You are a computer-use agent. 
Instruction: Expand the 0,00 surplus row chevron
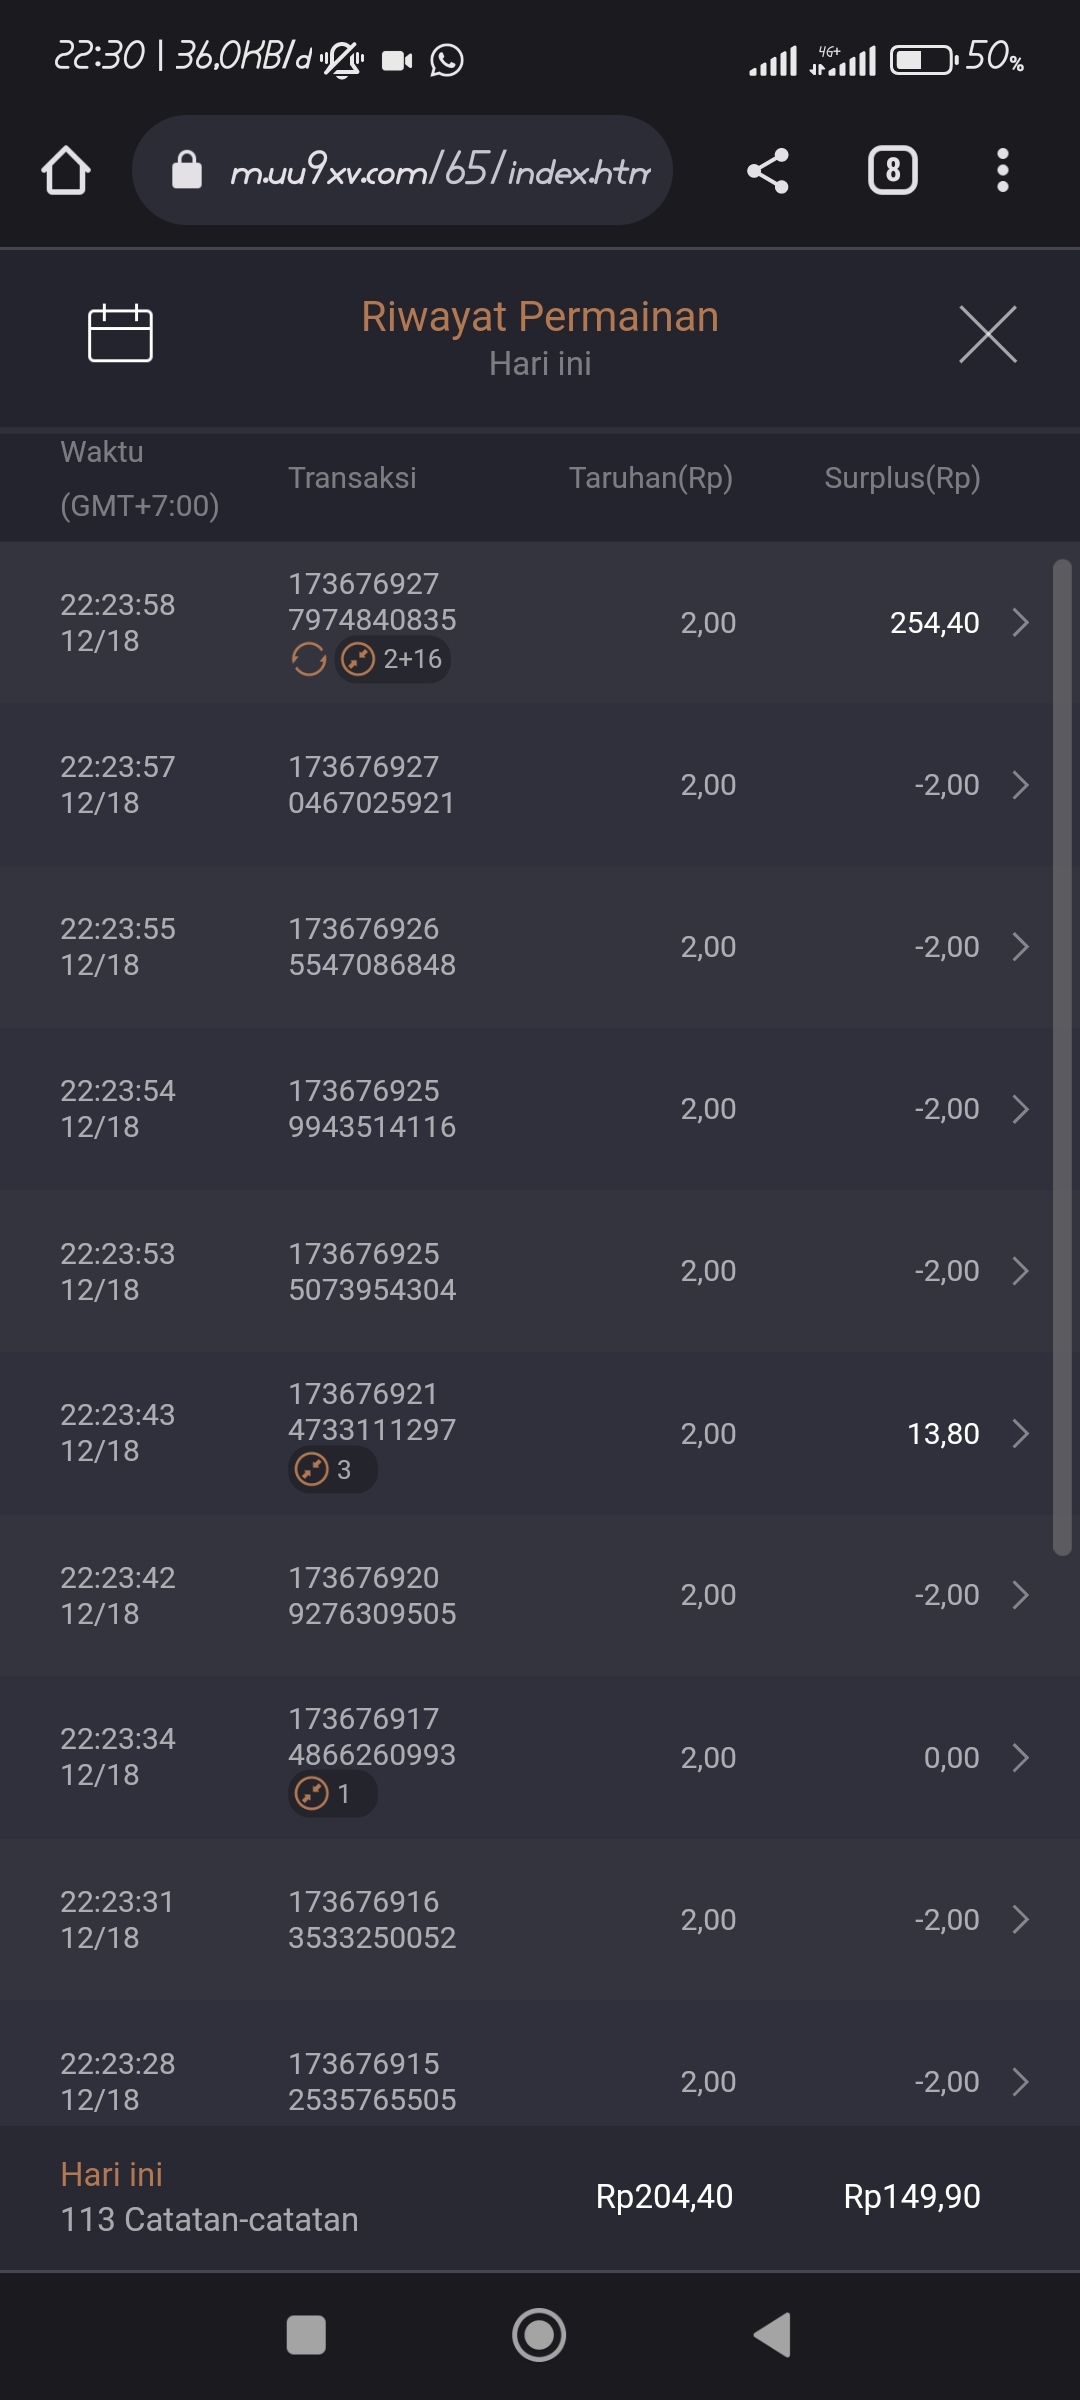tap(1020, 1758)
